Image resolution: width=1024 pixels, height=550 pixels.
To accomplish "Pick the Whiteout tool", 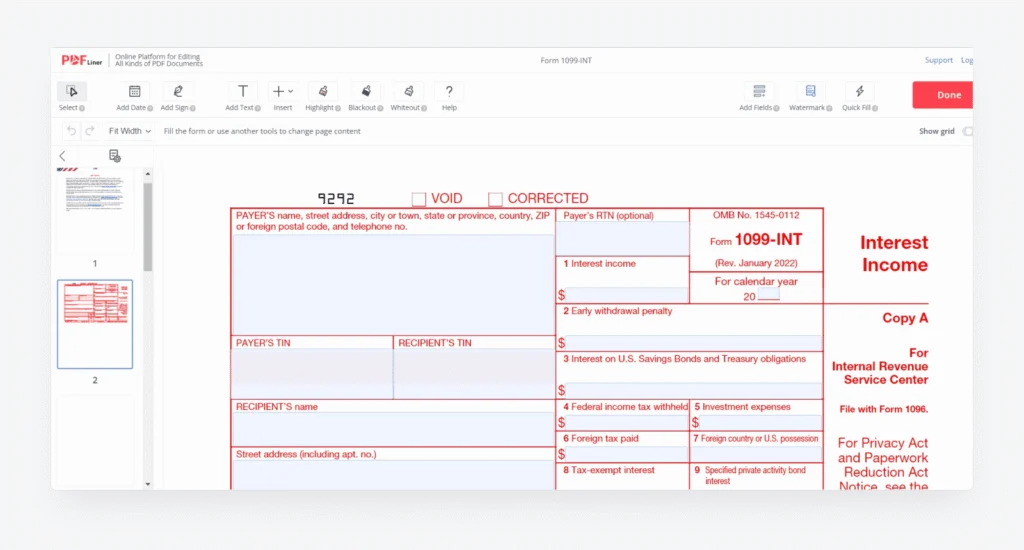I will pos(409,91).
